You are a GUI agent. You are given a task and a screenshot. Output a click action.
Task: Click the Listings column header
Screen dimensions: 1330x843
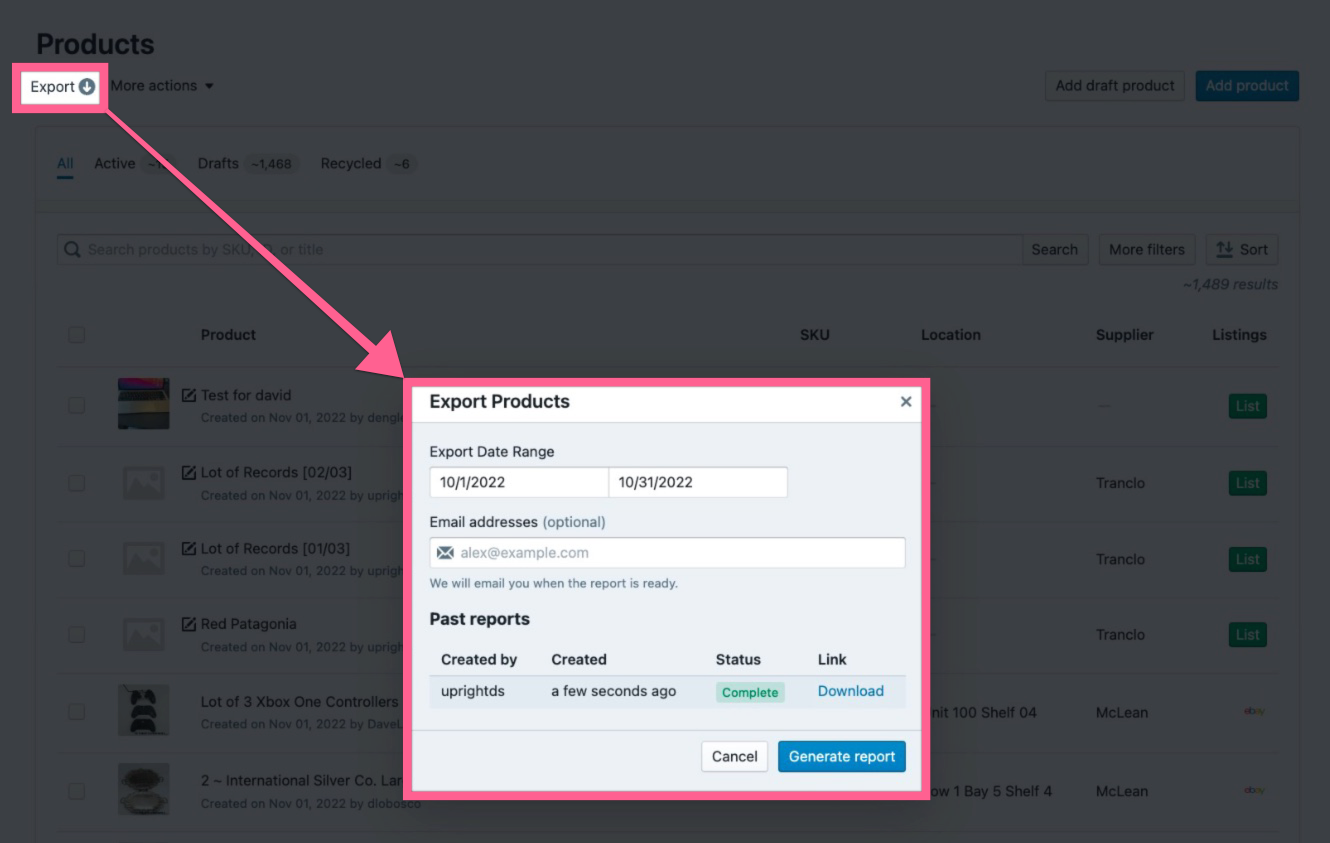coord(1240,335)
